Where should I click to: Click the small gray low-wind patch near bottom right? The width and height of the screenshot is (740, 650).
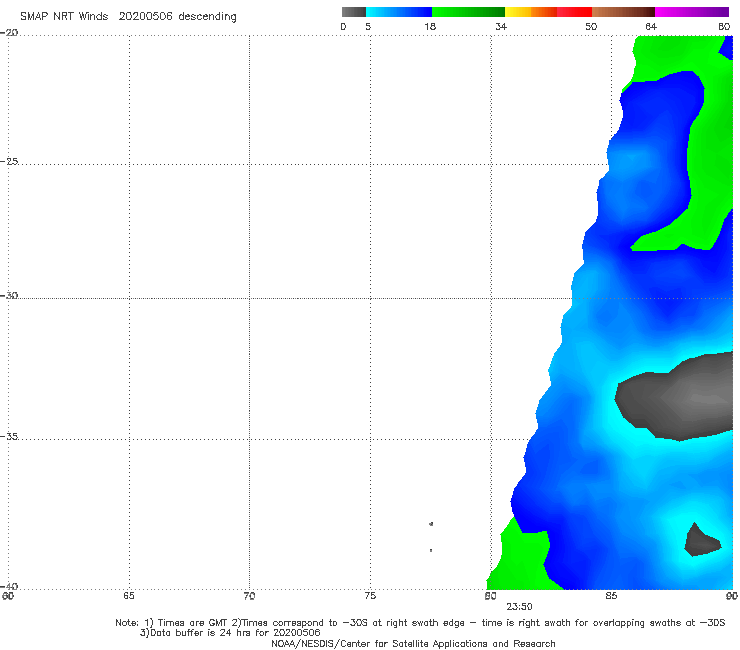[x=702, y=540]
